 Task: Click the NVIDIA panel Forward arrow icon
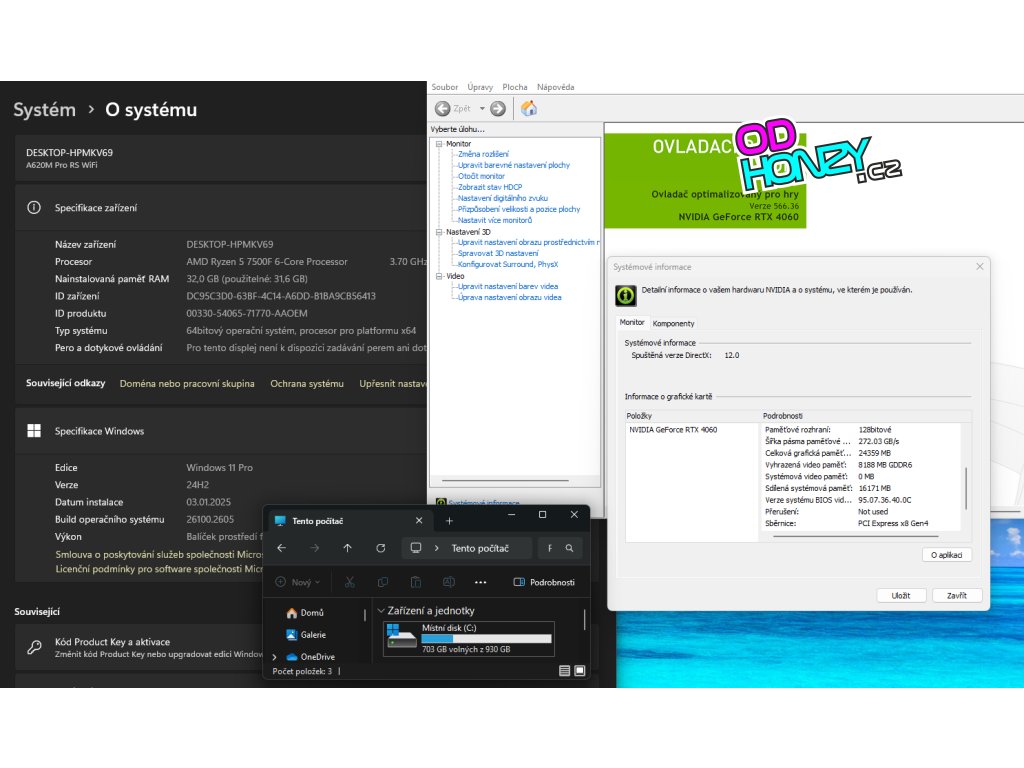498,108
